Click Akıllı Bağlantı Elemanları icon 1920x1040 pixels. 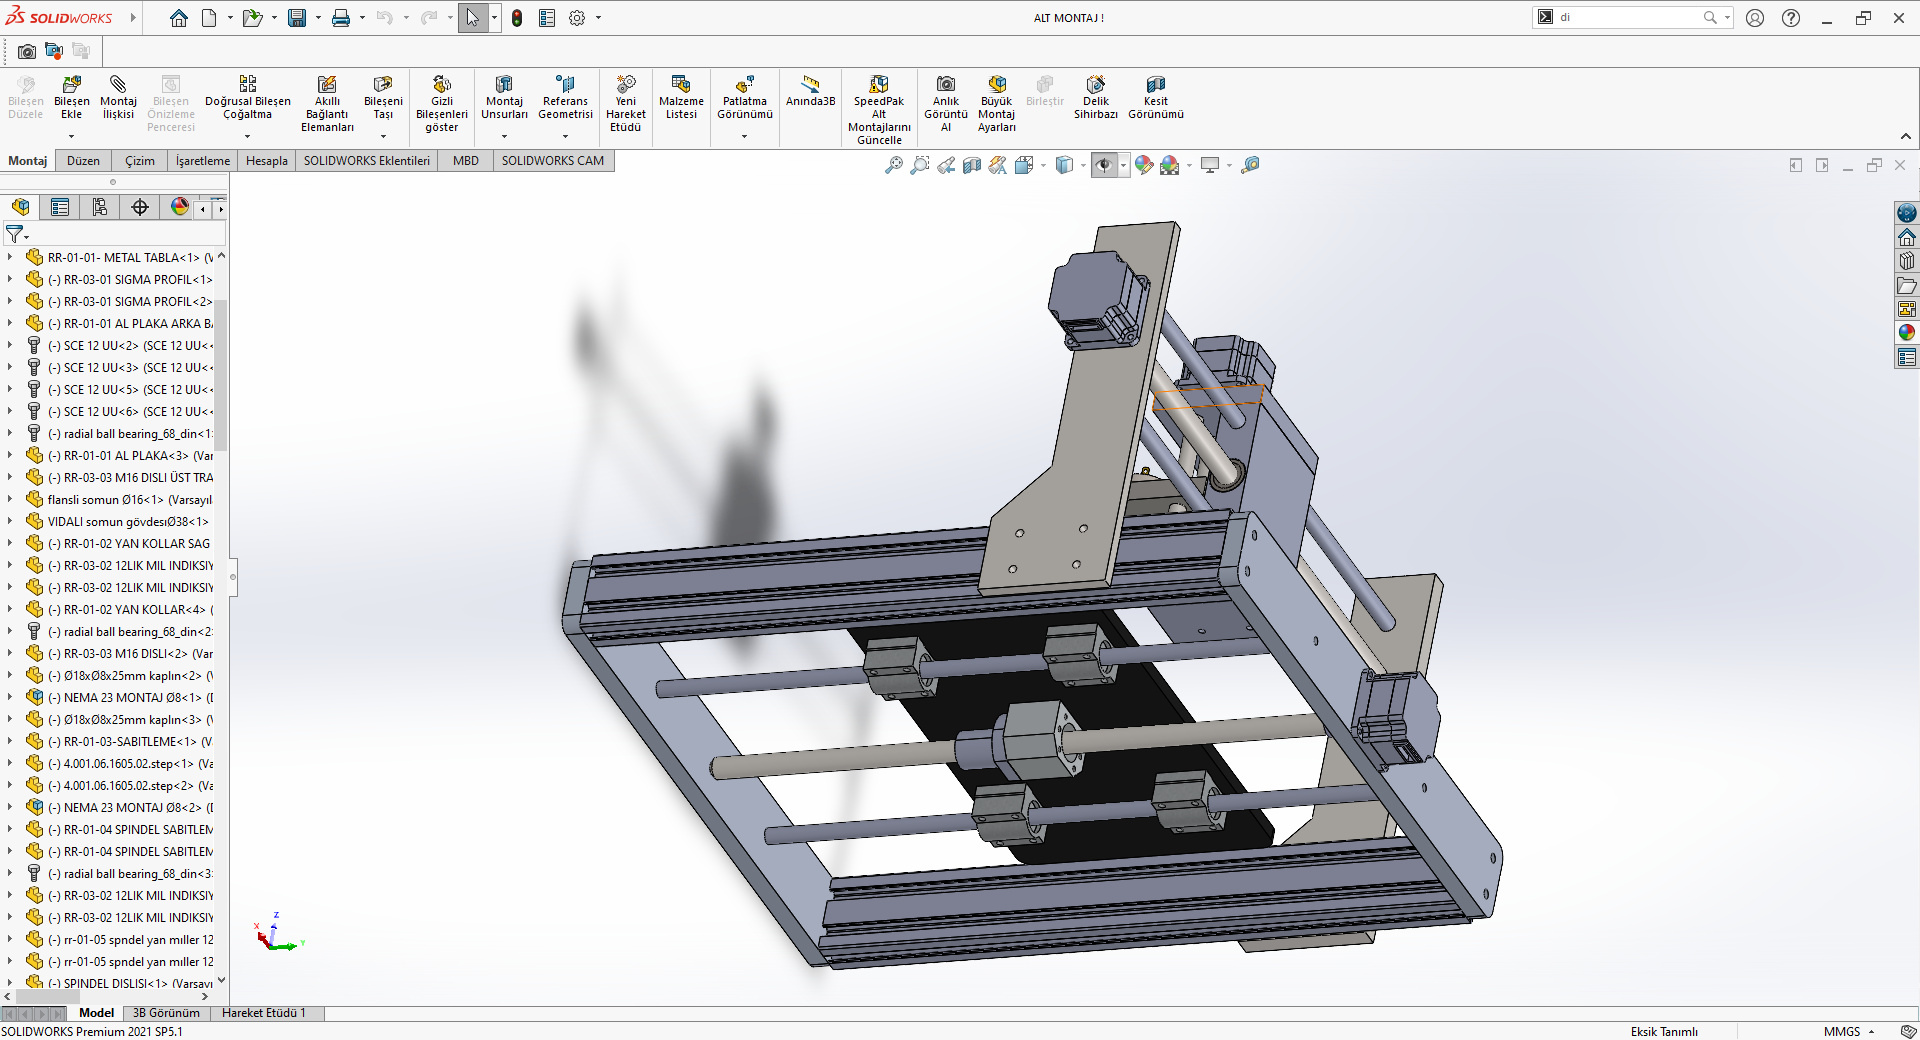[x=327, y=103]
